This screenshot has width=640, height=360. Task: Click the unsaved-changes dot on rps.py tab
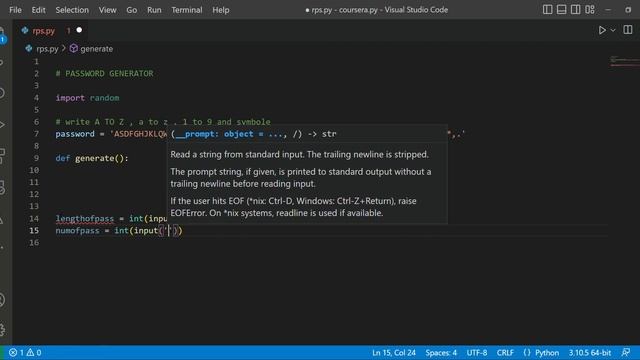coord(79,30)
